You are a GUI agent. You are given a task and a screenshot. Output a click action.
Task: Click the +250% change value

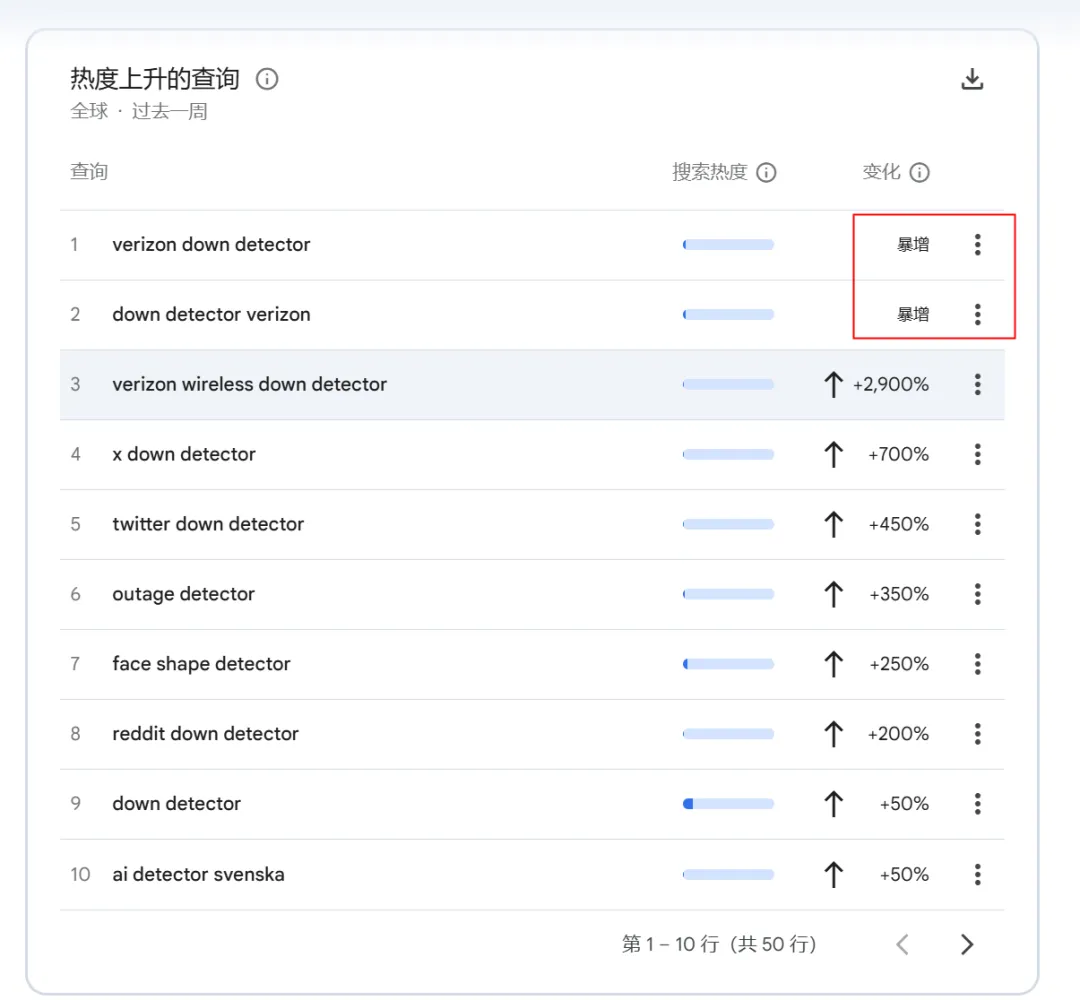(x=899, y=664)
